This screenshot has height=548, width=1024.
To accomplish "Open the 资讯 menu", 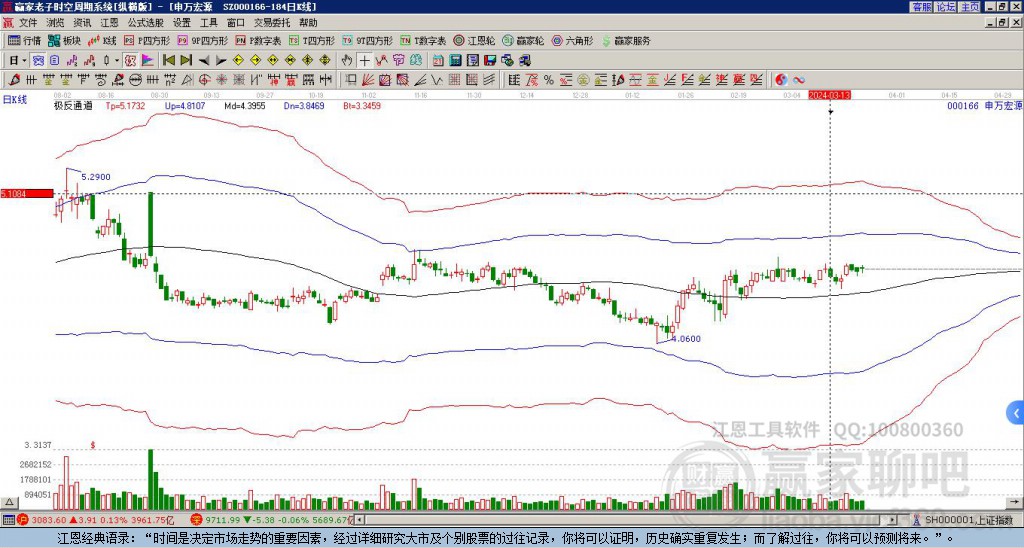I will click(82, 23).
